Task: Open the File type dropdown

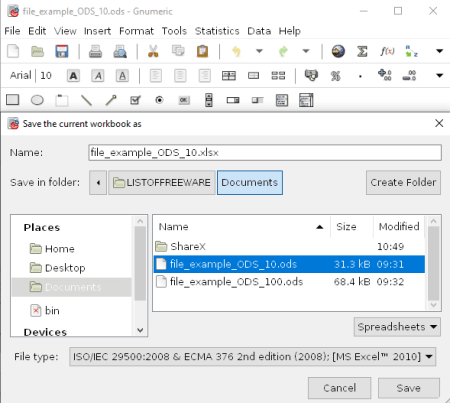Action: tap(252, 357)
